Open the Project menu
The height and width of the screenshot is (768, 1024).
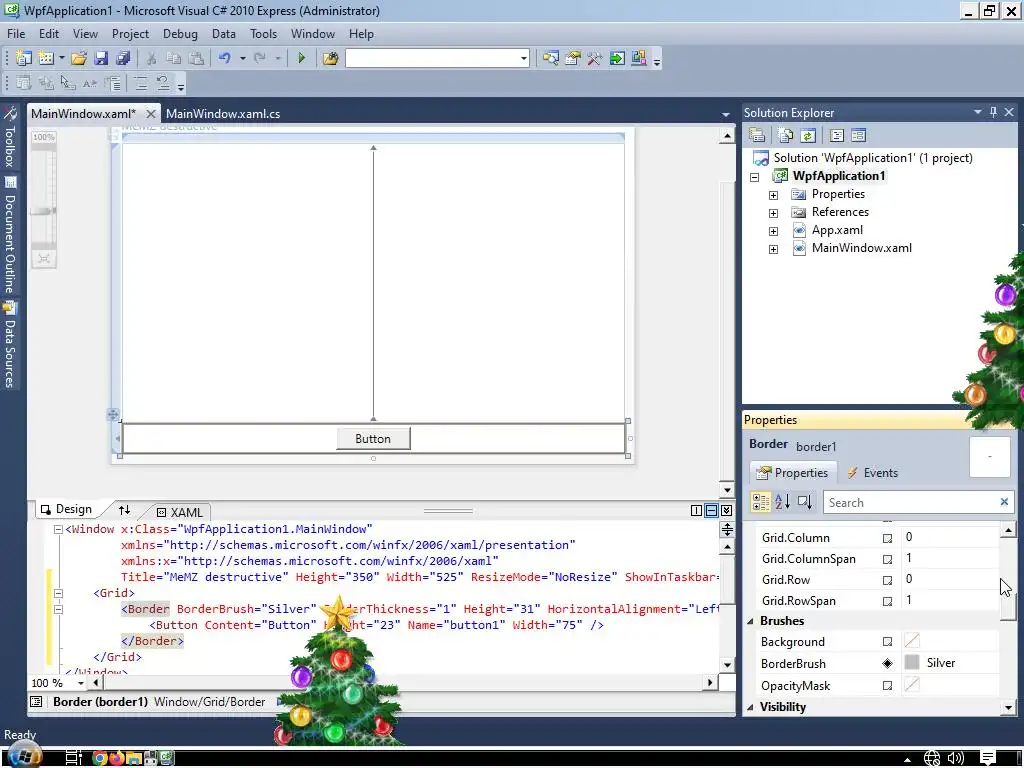[130, 34]
